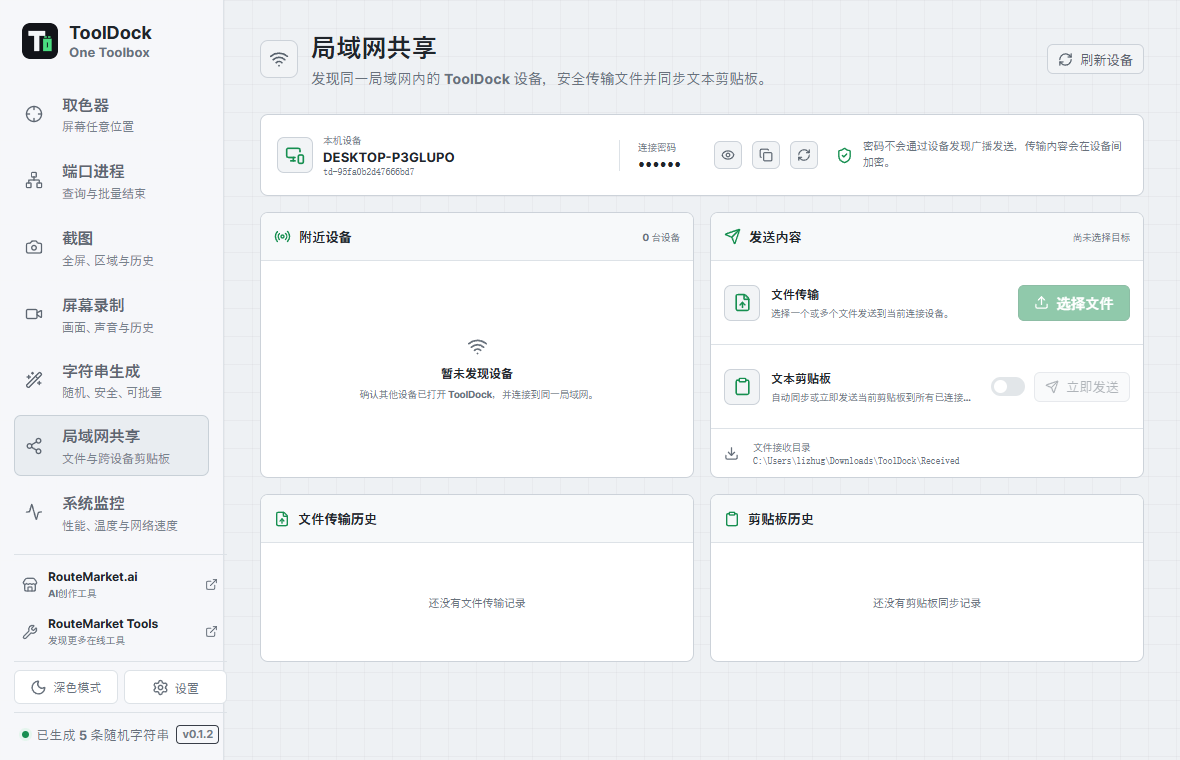Click the 暂未发现设备 Wi-Fi icon
This screenshot has width=1180, height=760.
pyautogui.click(x=477, y=347)
